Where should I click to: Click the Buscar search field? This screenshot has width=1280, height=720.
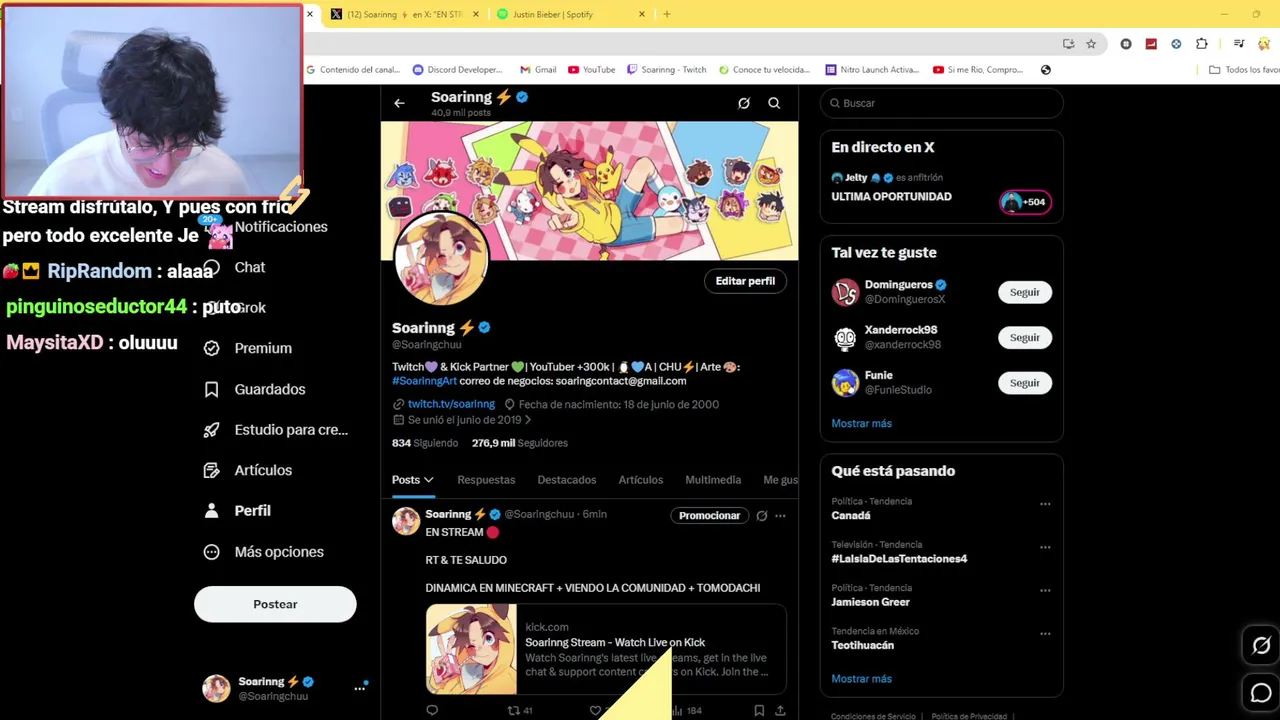coord(941,103)
